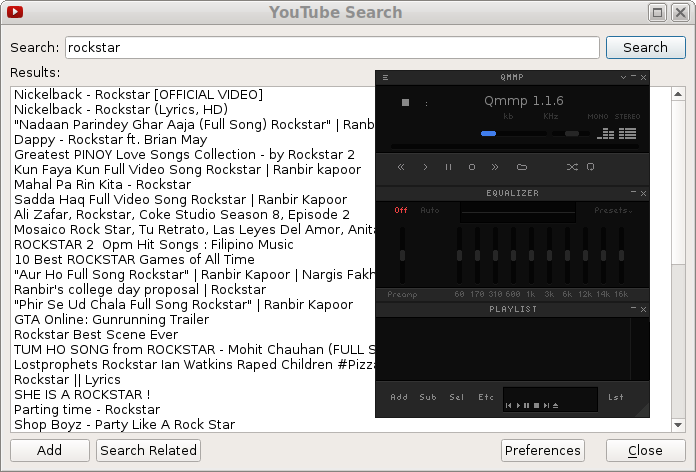Click Qmmp previous track button
696x472 pixels.
[401, 167]
